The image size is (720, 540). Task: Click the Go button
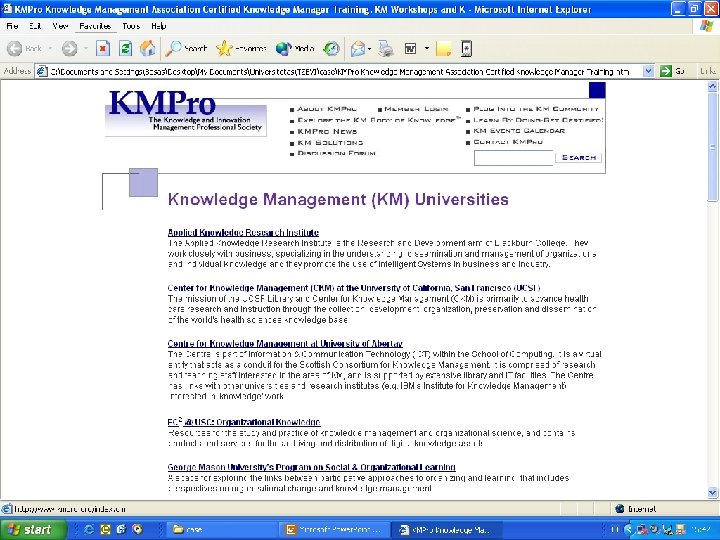[672, 71]
